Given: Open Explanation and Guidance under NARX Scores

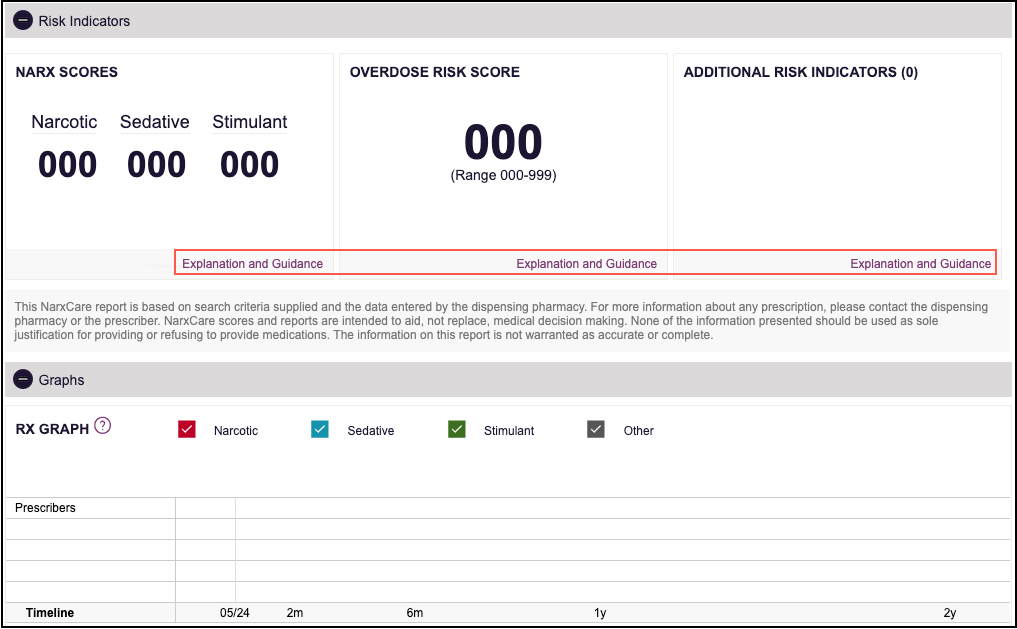Looking at the screenshot, I should [x=254, y=263].
